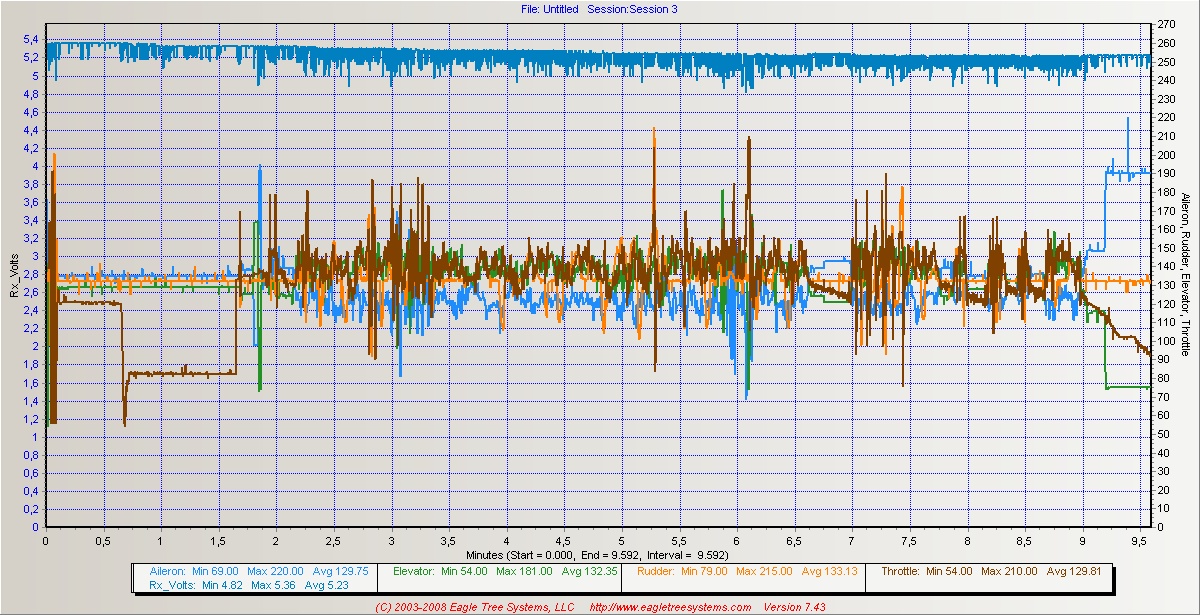This screenshot has height=615, width=1200.
Task: Click the '70' tick on right axis
Action: pyautogui.click(x=1162, y=397)
